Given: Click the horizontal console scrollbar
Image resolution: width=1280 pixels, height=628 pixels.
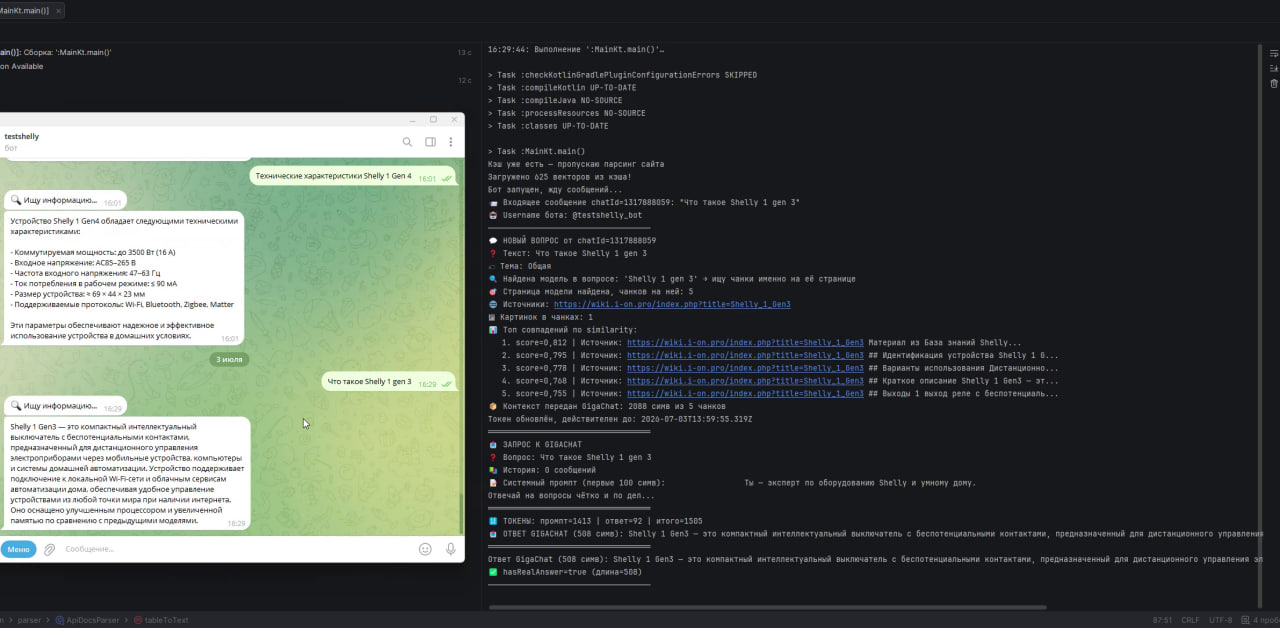Looking at the screenshot, I should point(770,607).
